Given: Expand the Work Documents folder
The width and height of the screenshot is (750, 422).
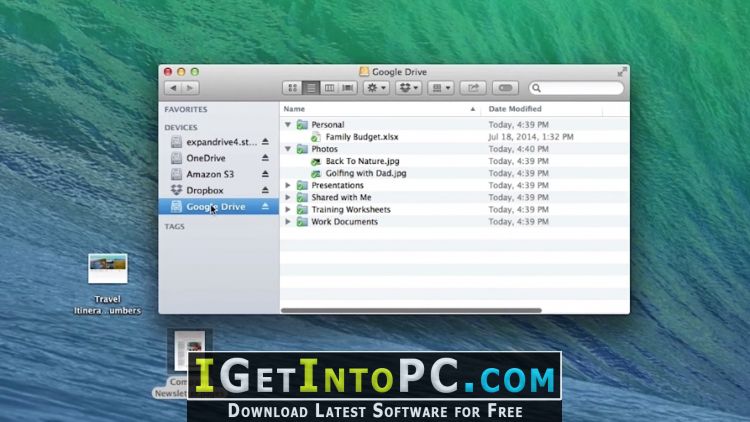Looking at the screenshot, I should coord(288,222).
